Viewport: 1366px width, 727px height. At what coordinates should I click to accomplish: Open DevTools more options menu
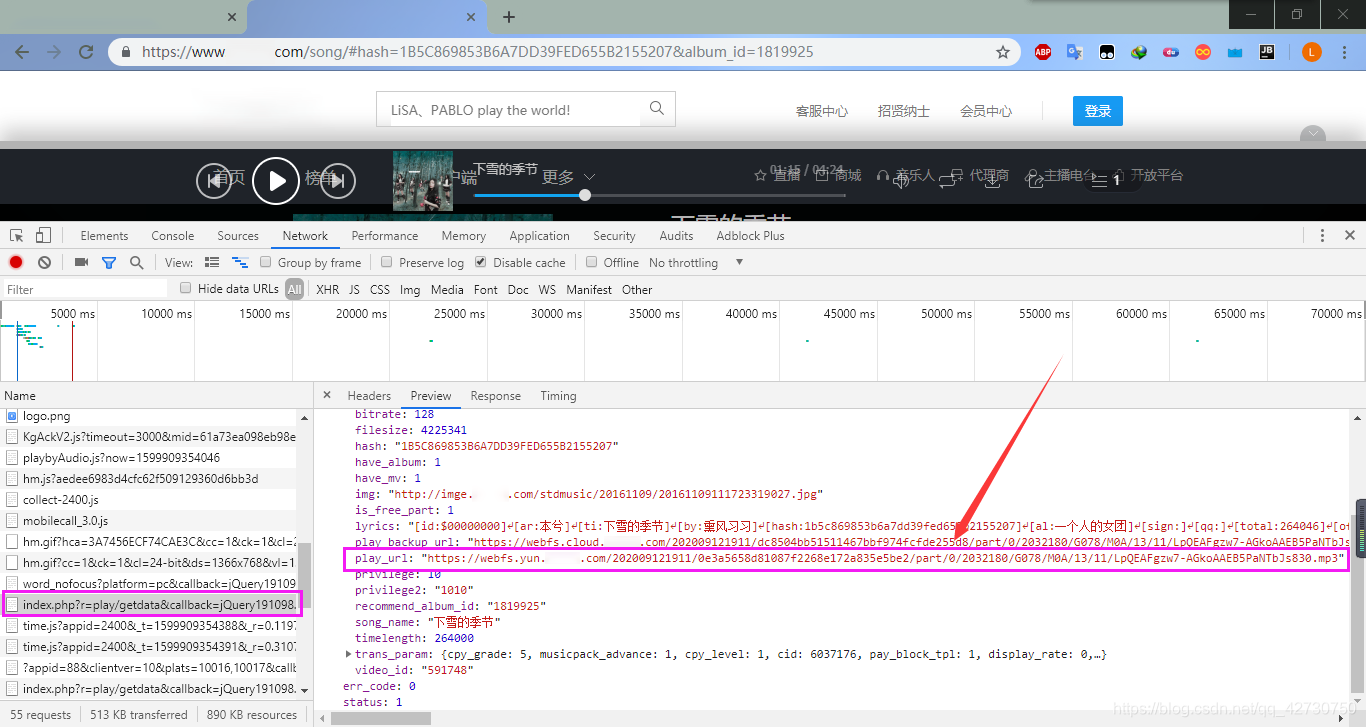pos(1322,236)
